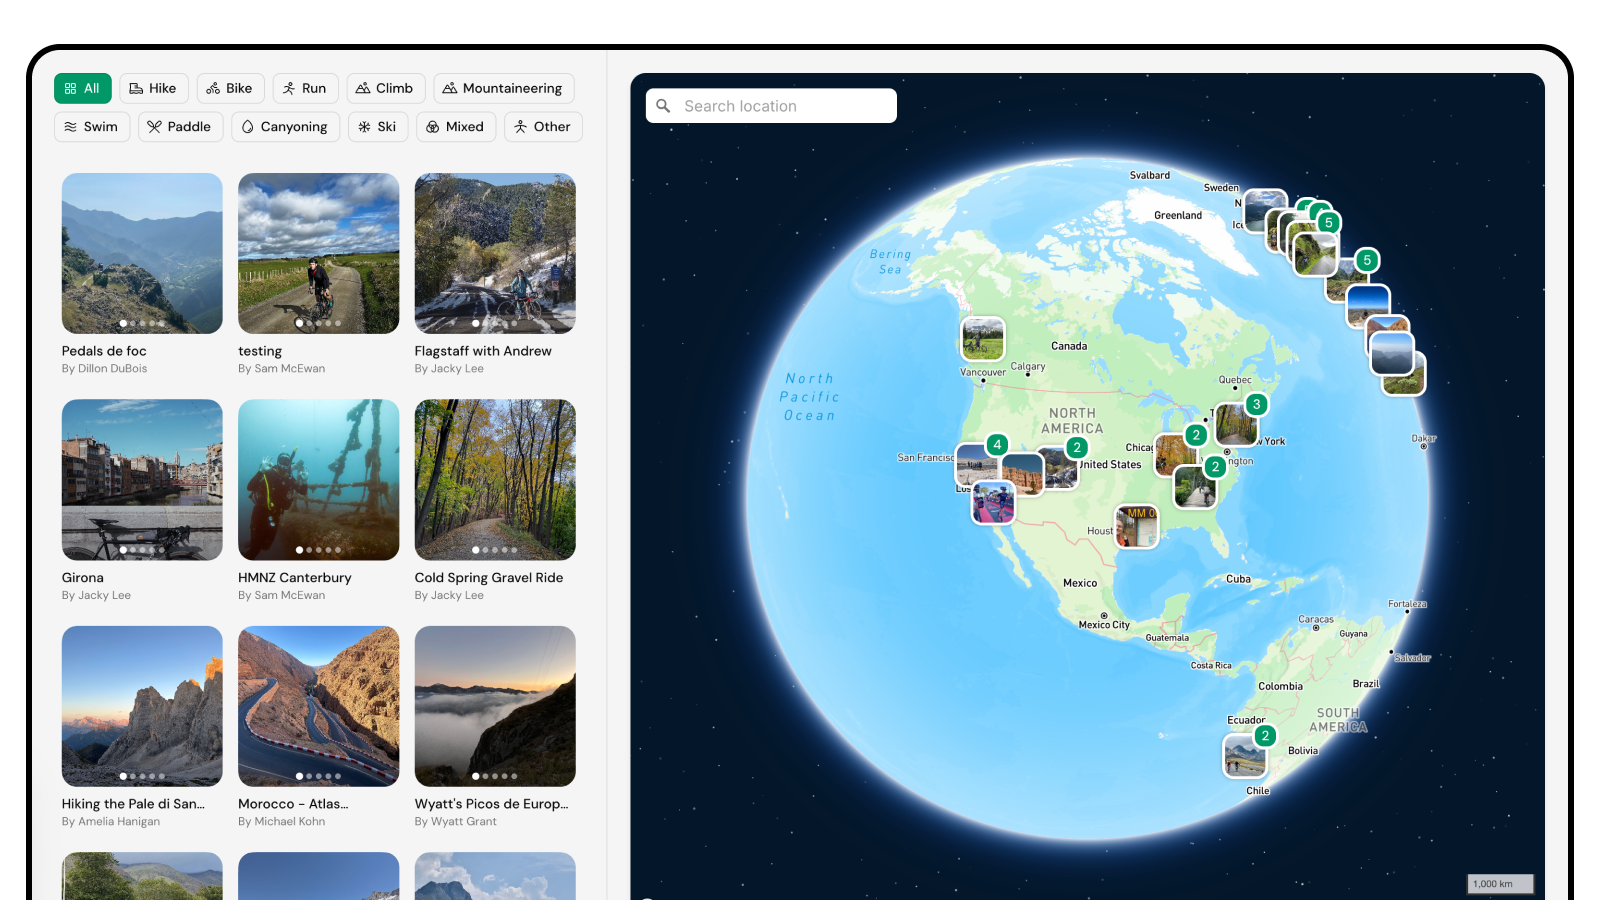The height and width of the screenshot is (900, 1600).
Task: Click the Mexico City map label
Action: coord(1104,625)
